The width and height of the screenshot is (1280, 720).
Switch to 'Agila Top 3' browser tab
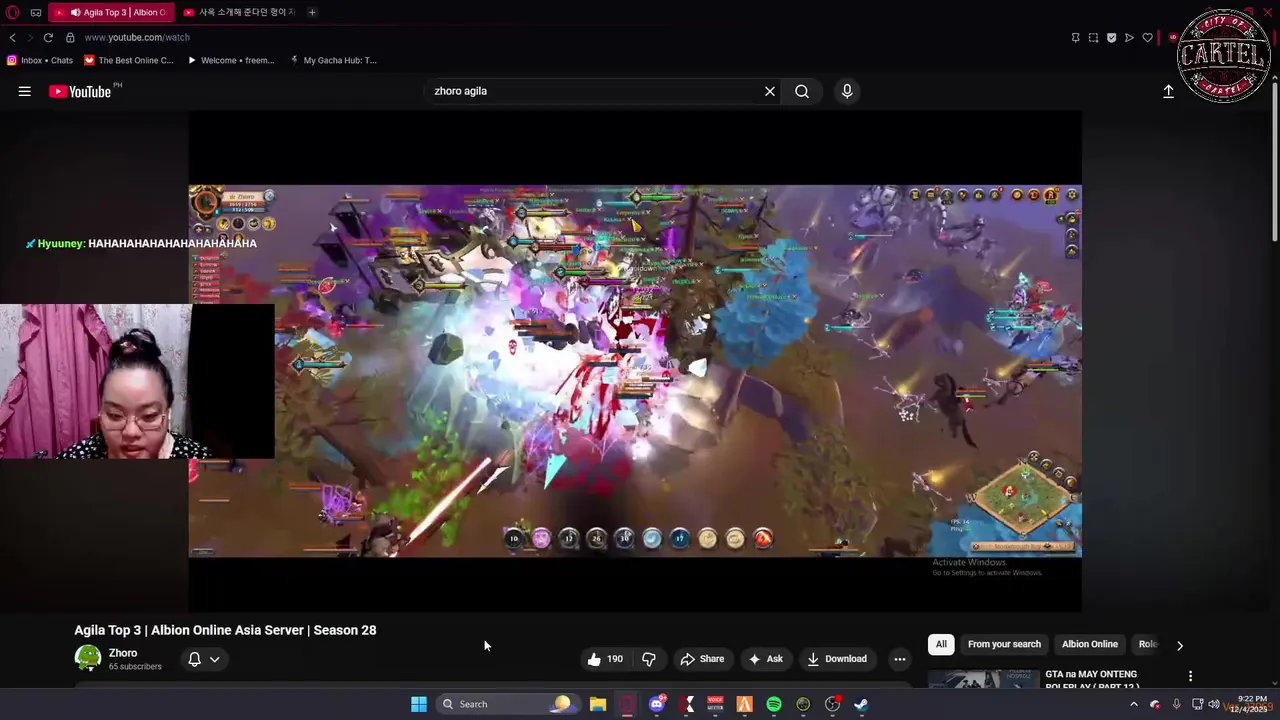(110, 12)
